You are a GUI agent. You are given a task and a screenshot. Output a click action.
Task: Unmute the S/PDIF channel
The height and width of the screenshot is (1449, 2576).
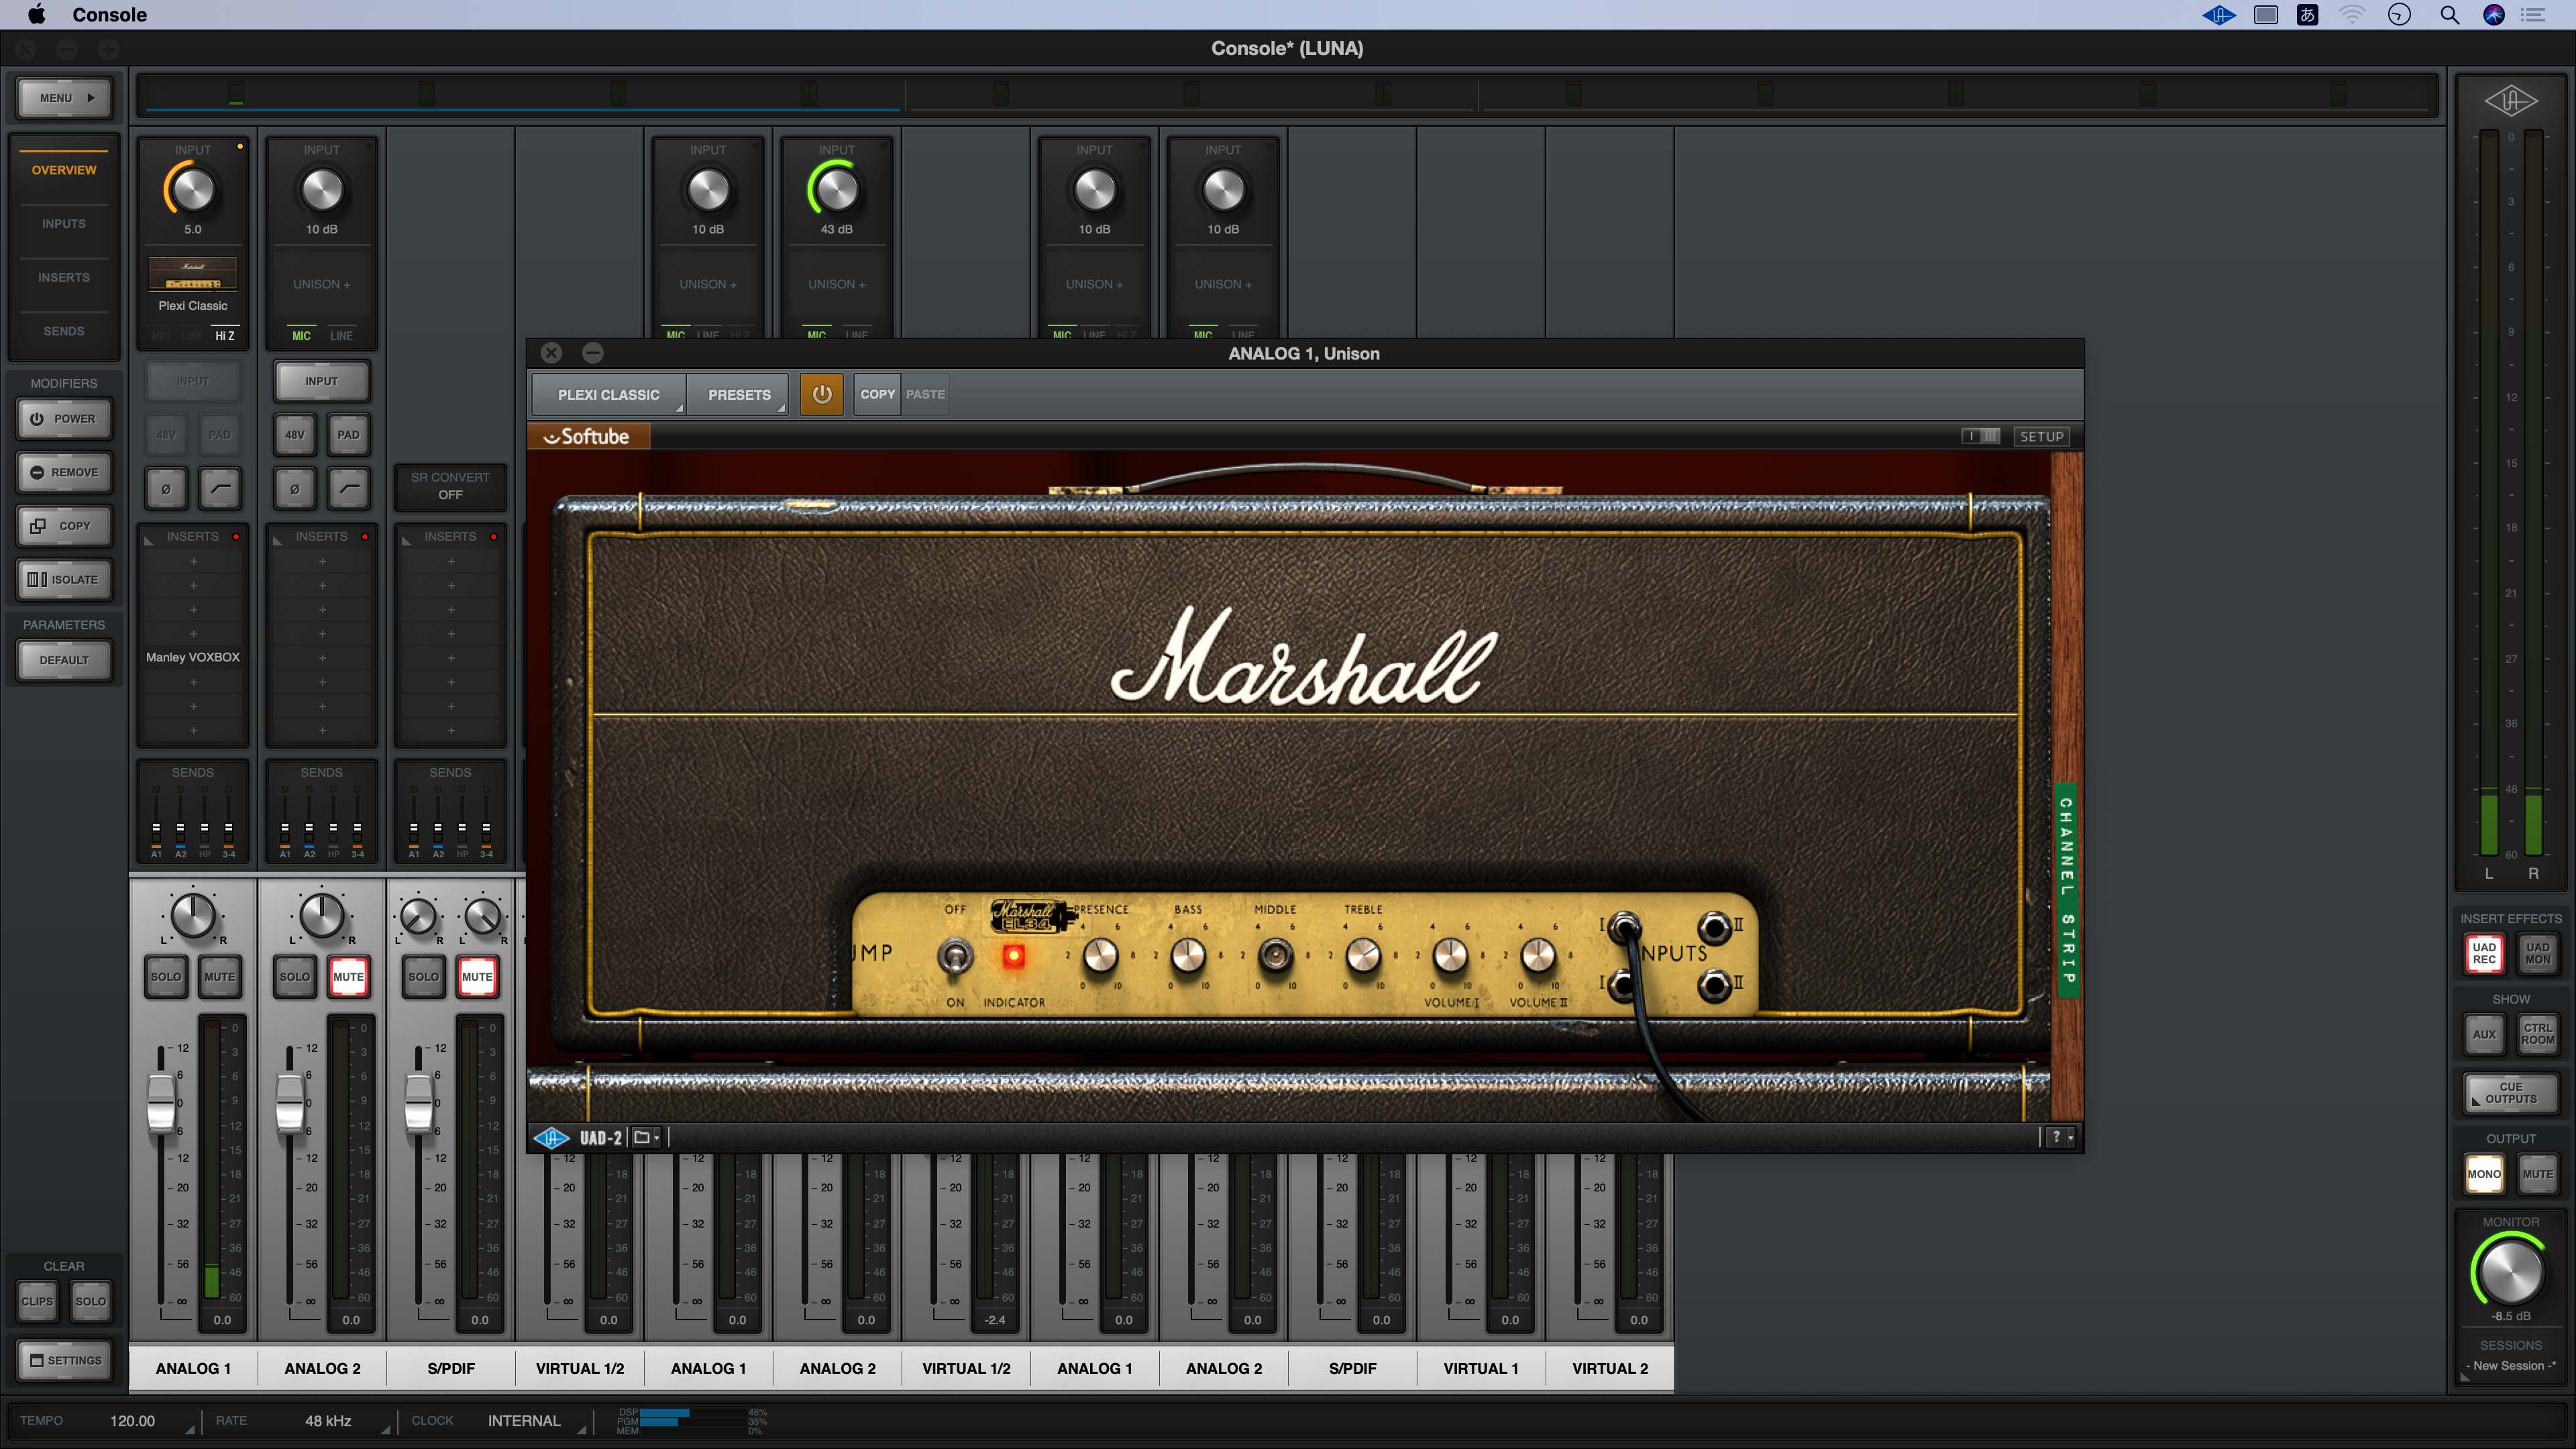click(477, 977)
